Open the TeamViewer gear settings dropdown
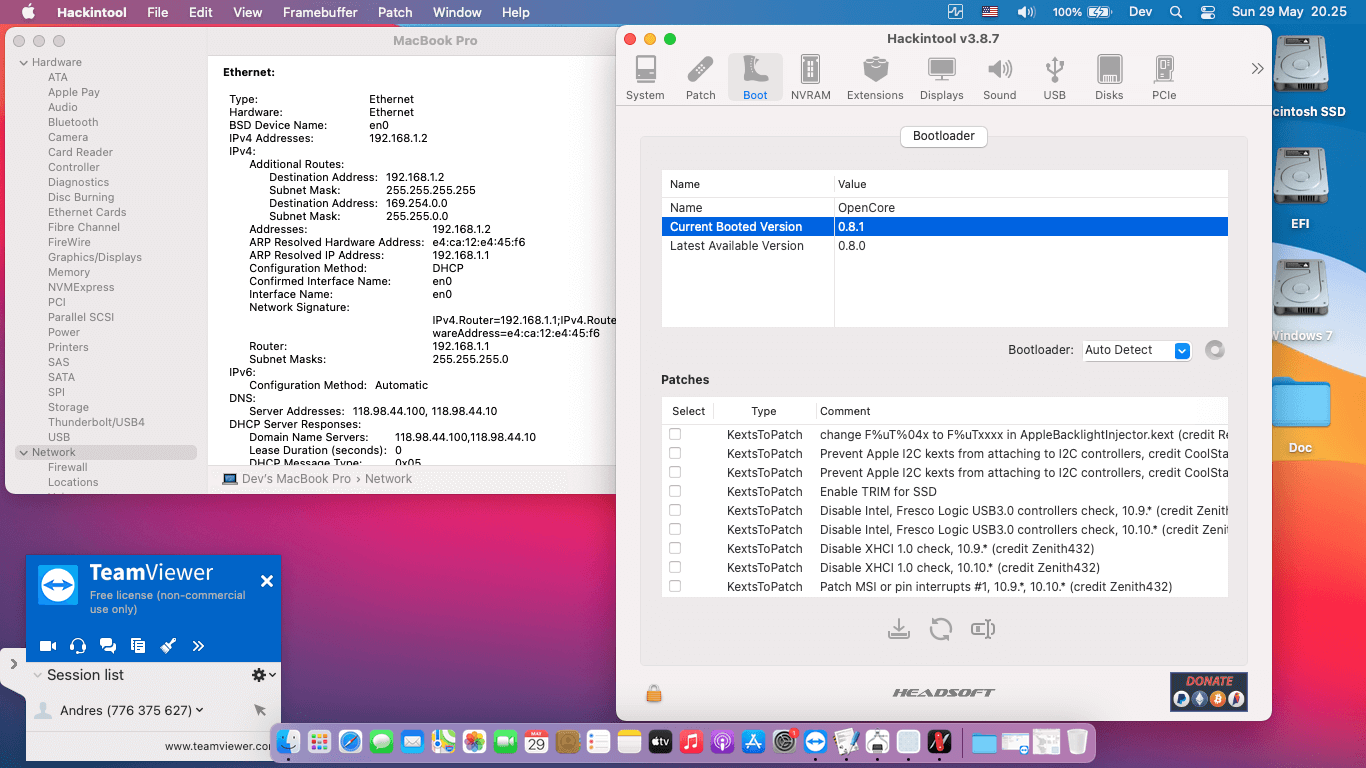The height and width of the screenshot is (768, 1366). click(263, 675)
